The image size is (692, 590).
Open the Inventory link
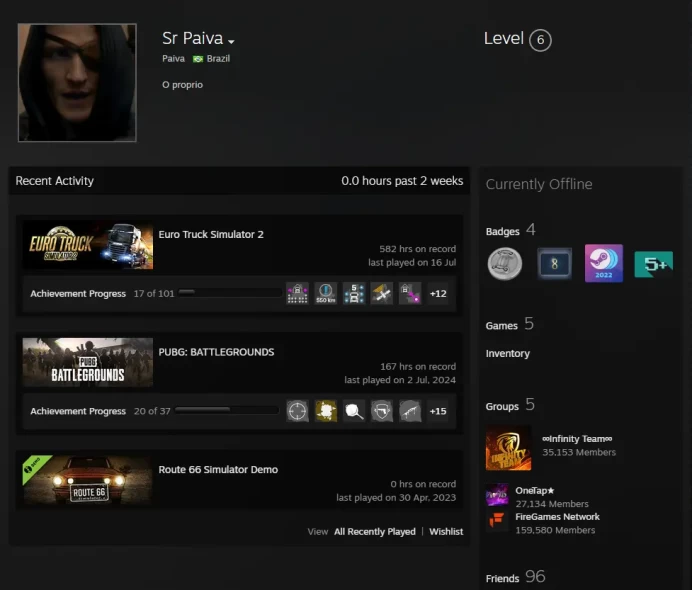pos(508,353)
